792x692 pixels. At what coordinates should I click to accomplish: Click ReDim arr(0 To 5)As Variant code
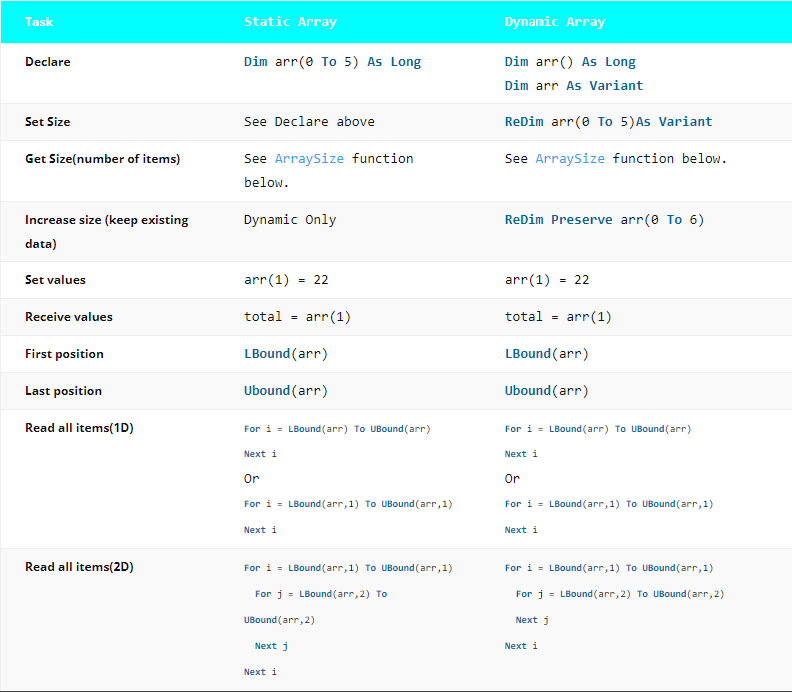point(609,122)
